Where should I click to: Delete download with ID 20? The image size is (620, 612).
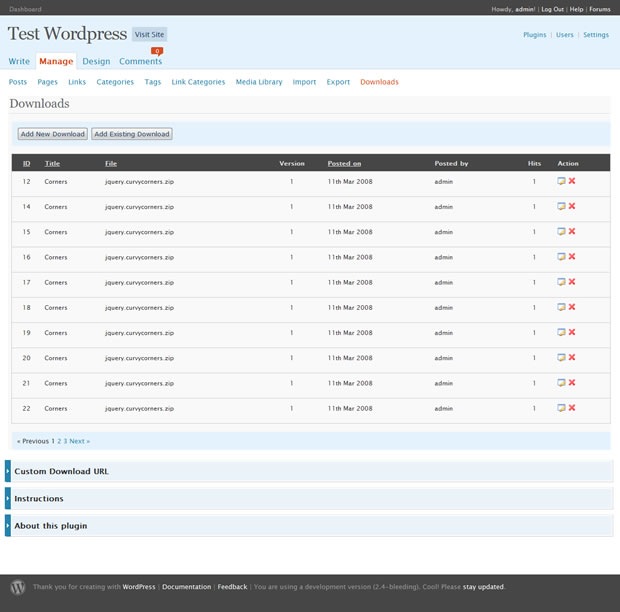[x=572, y=358]
